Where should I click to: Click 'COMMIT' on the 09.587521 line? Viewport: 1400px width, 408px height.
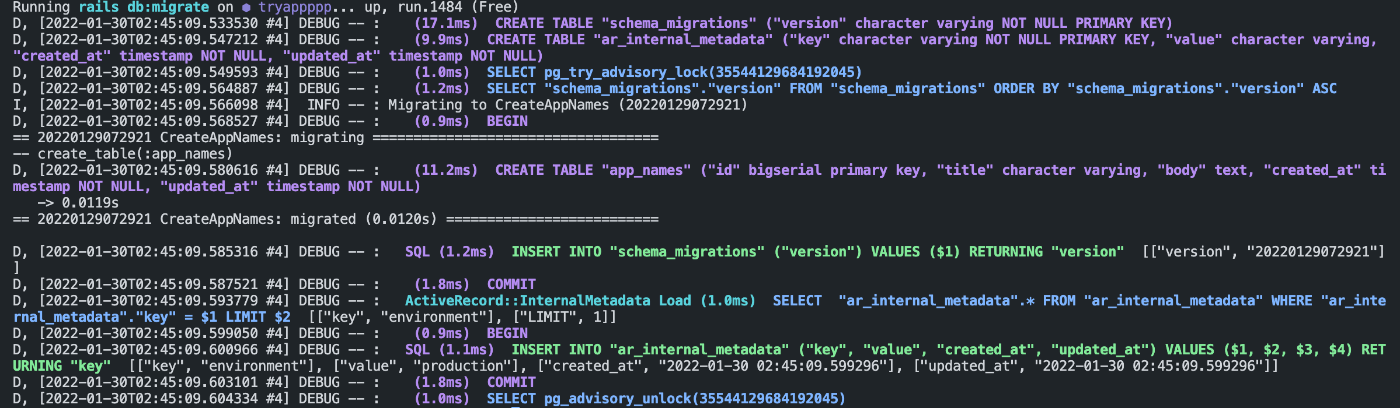[x=511, y=282]
